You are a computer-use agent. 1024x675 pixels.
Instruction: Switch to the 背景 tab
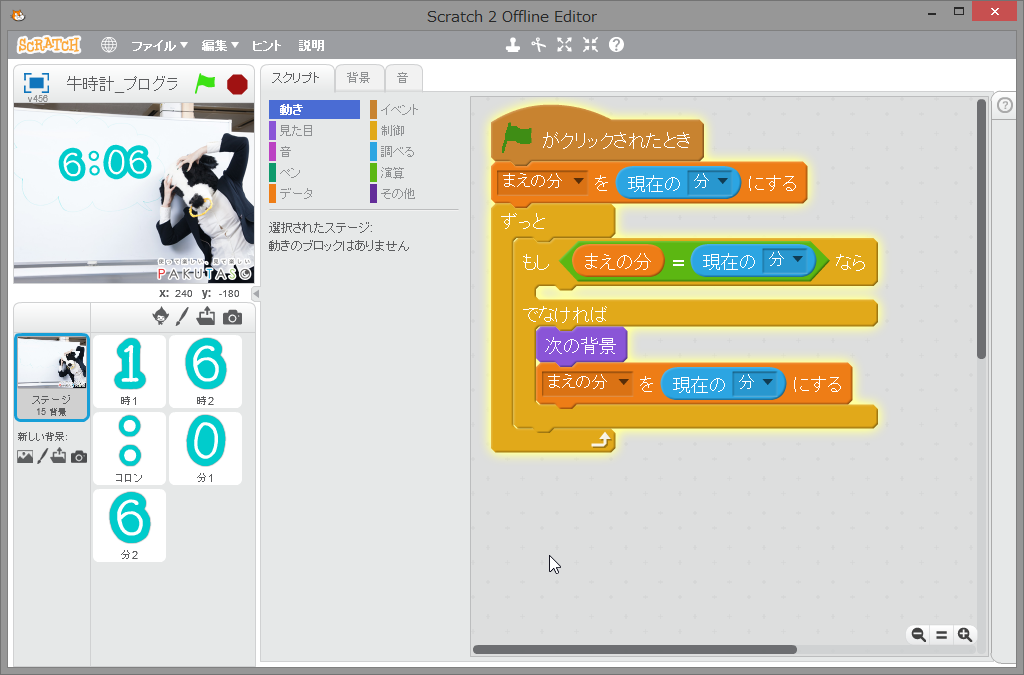tap(358, 78)
